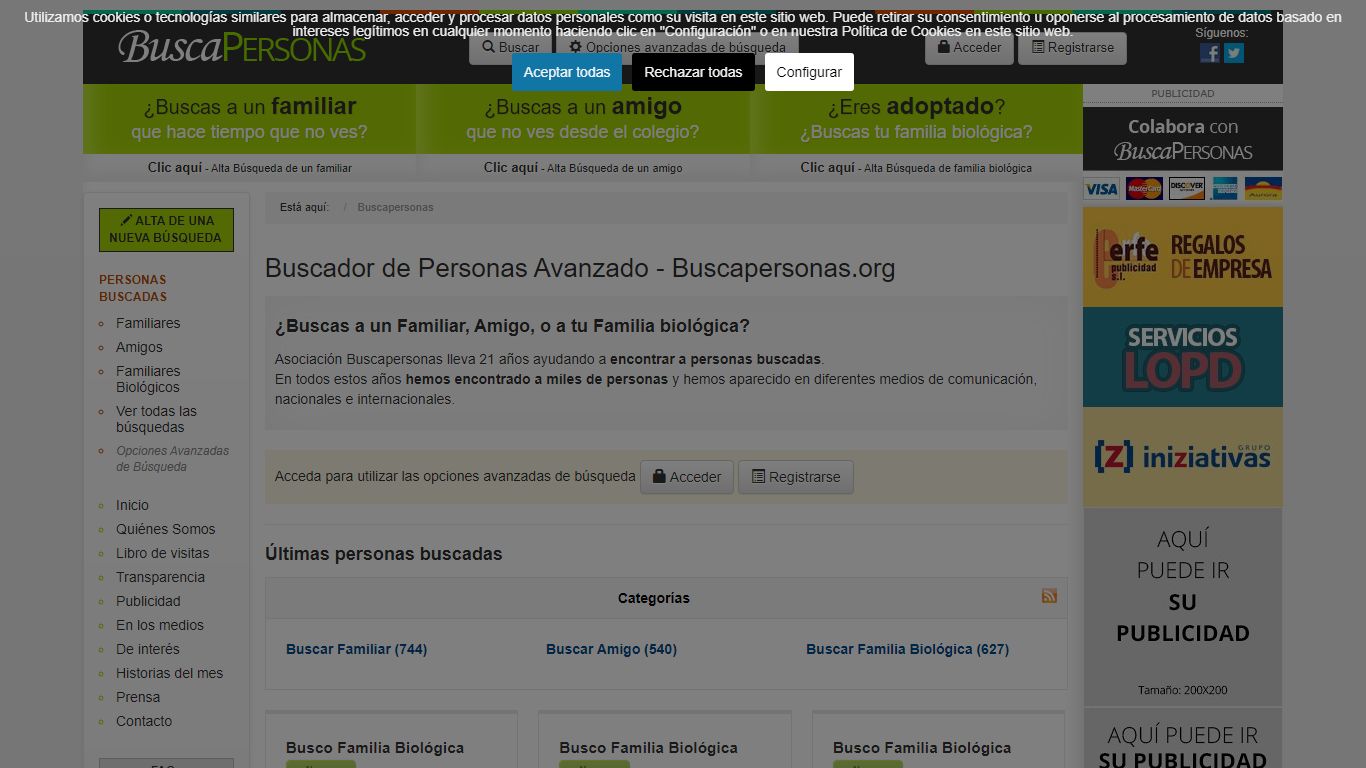The width and height of the screenshot is (1366, 768).
Task: Click Alta Búsqueda de un amigo link
Action: click(583, 168)
